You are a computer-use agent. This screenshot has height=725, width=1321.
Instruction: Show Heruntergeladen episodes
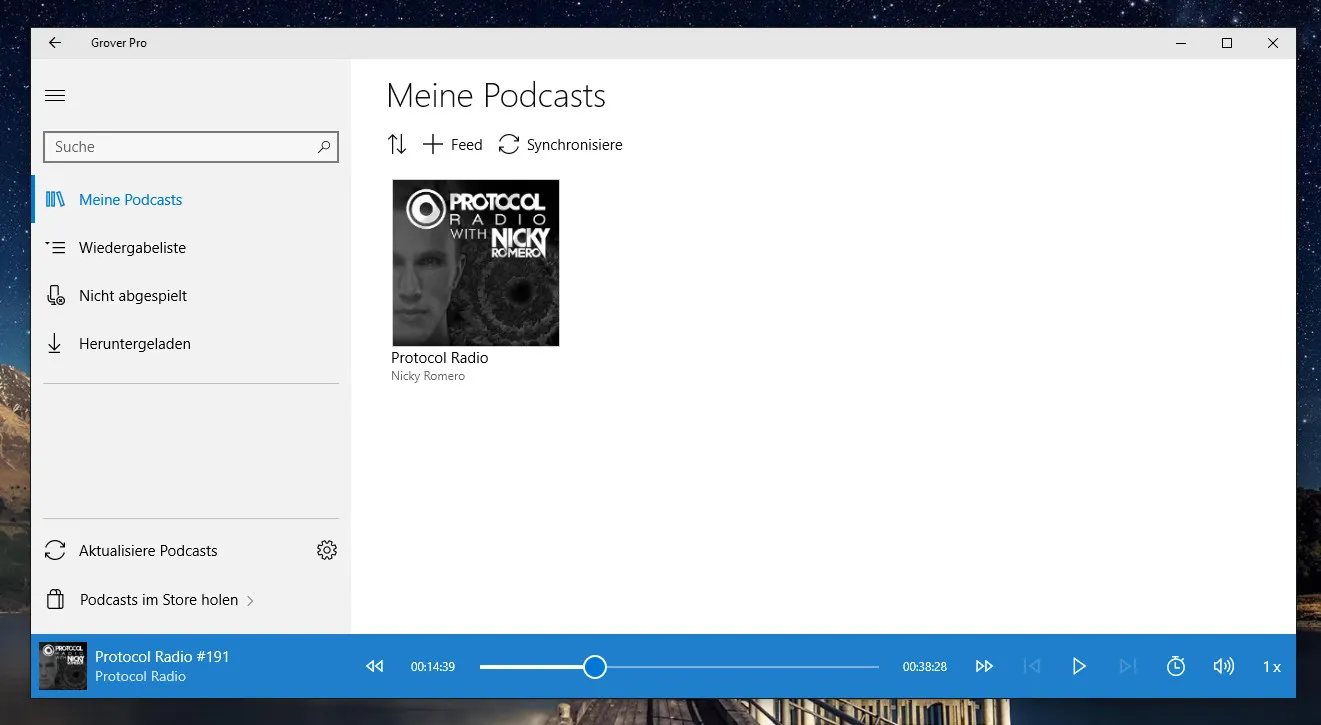(191, 344)
